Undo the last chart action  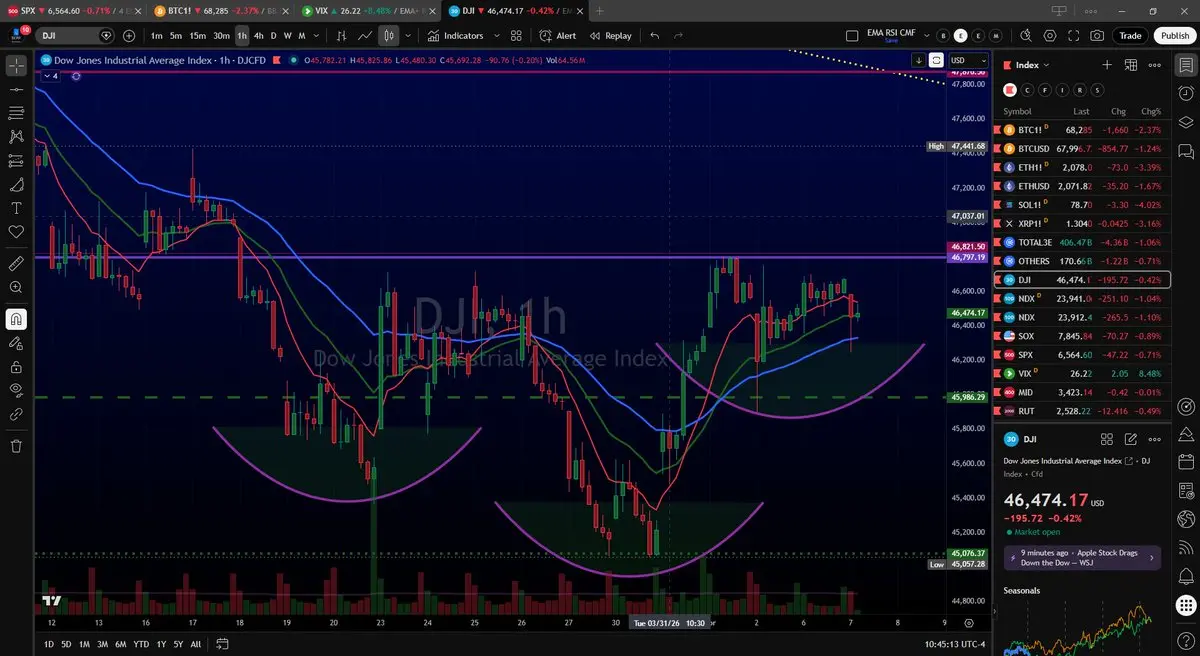(655, 35)
